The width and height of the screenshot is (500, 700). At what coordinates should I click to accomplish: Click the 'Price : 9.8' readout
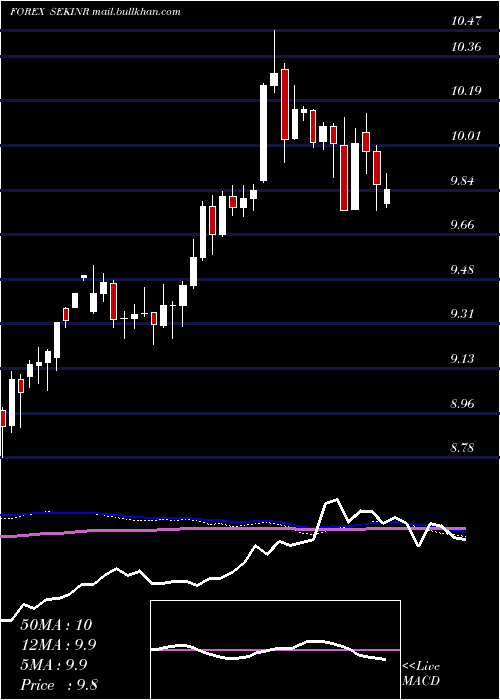(59, 685)
